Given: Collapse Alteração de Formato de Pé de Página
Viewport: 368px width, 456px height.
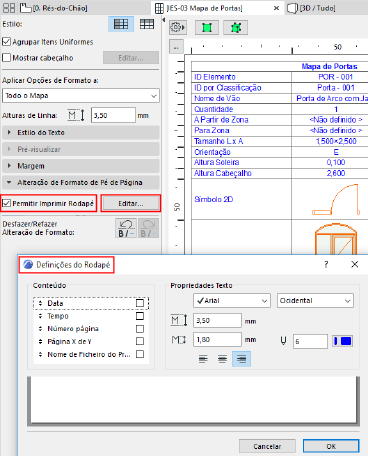Looking at the screenshot, I should pyautogui.click(x=81, y=182).
